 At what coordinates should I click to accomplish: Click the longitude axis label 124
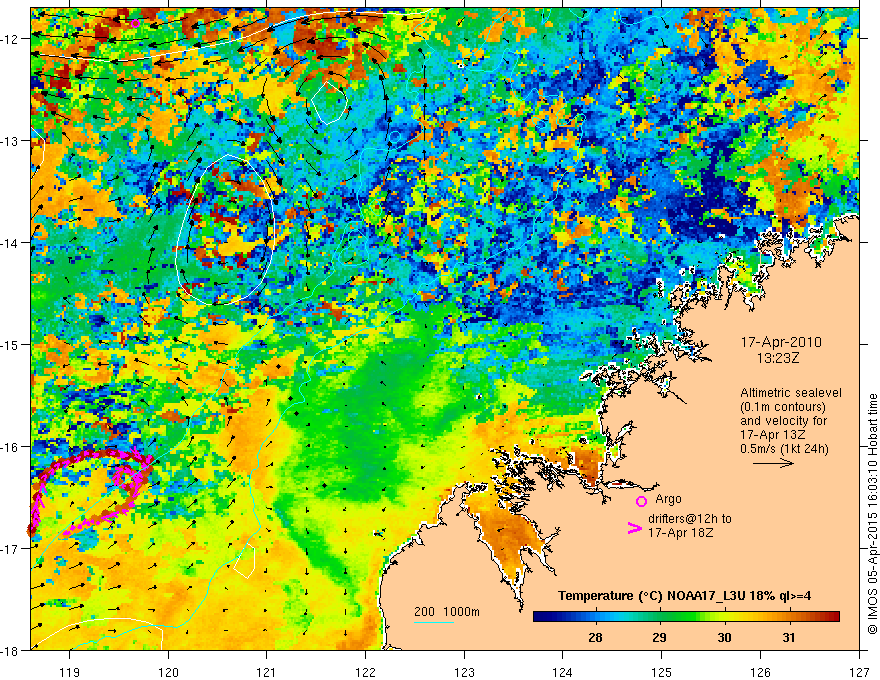coord(563,672)
